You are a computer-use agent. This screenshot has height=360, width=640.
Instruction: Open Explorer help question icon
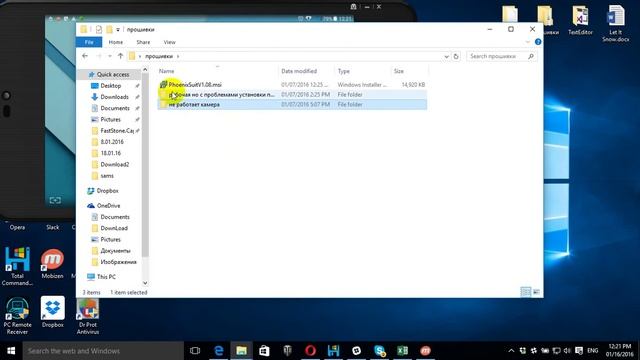[x=538, y=42]
